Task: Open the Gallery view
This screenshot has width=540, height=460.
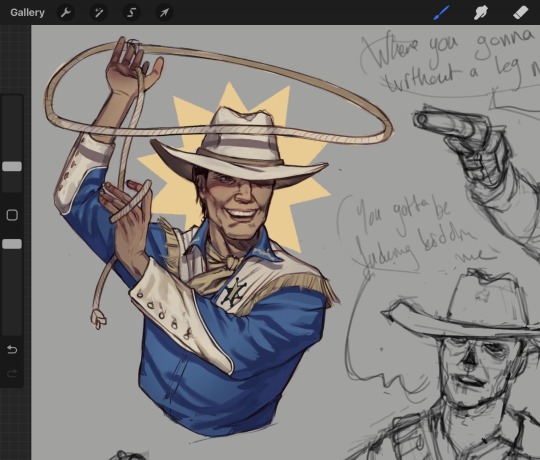Action: pyautogui.click(x=27, y=13)
